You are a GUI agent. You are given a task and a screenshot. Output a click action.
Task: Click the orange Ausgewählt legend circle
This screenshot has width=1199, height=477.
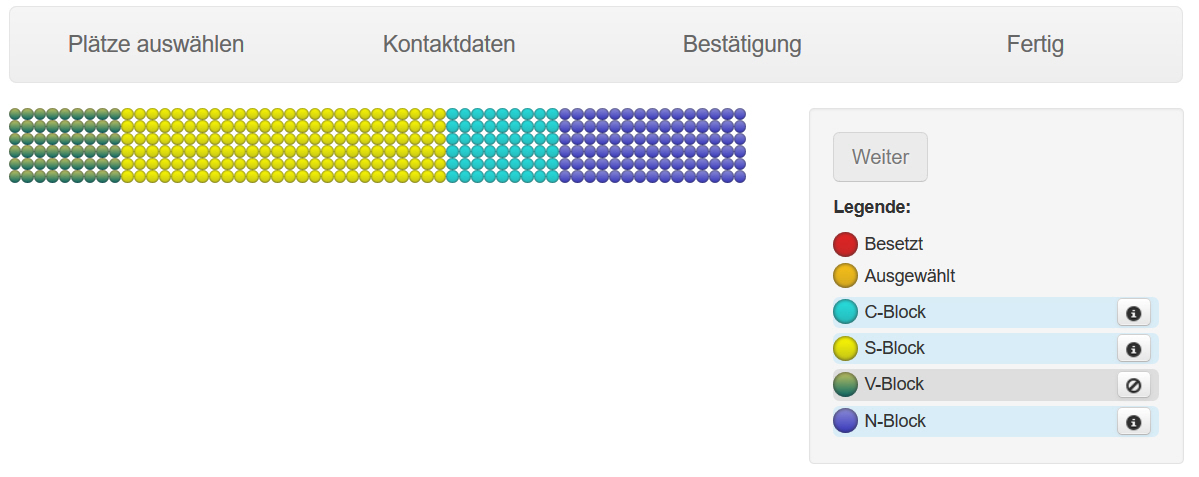pos(845,276)
